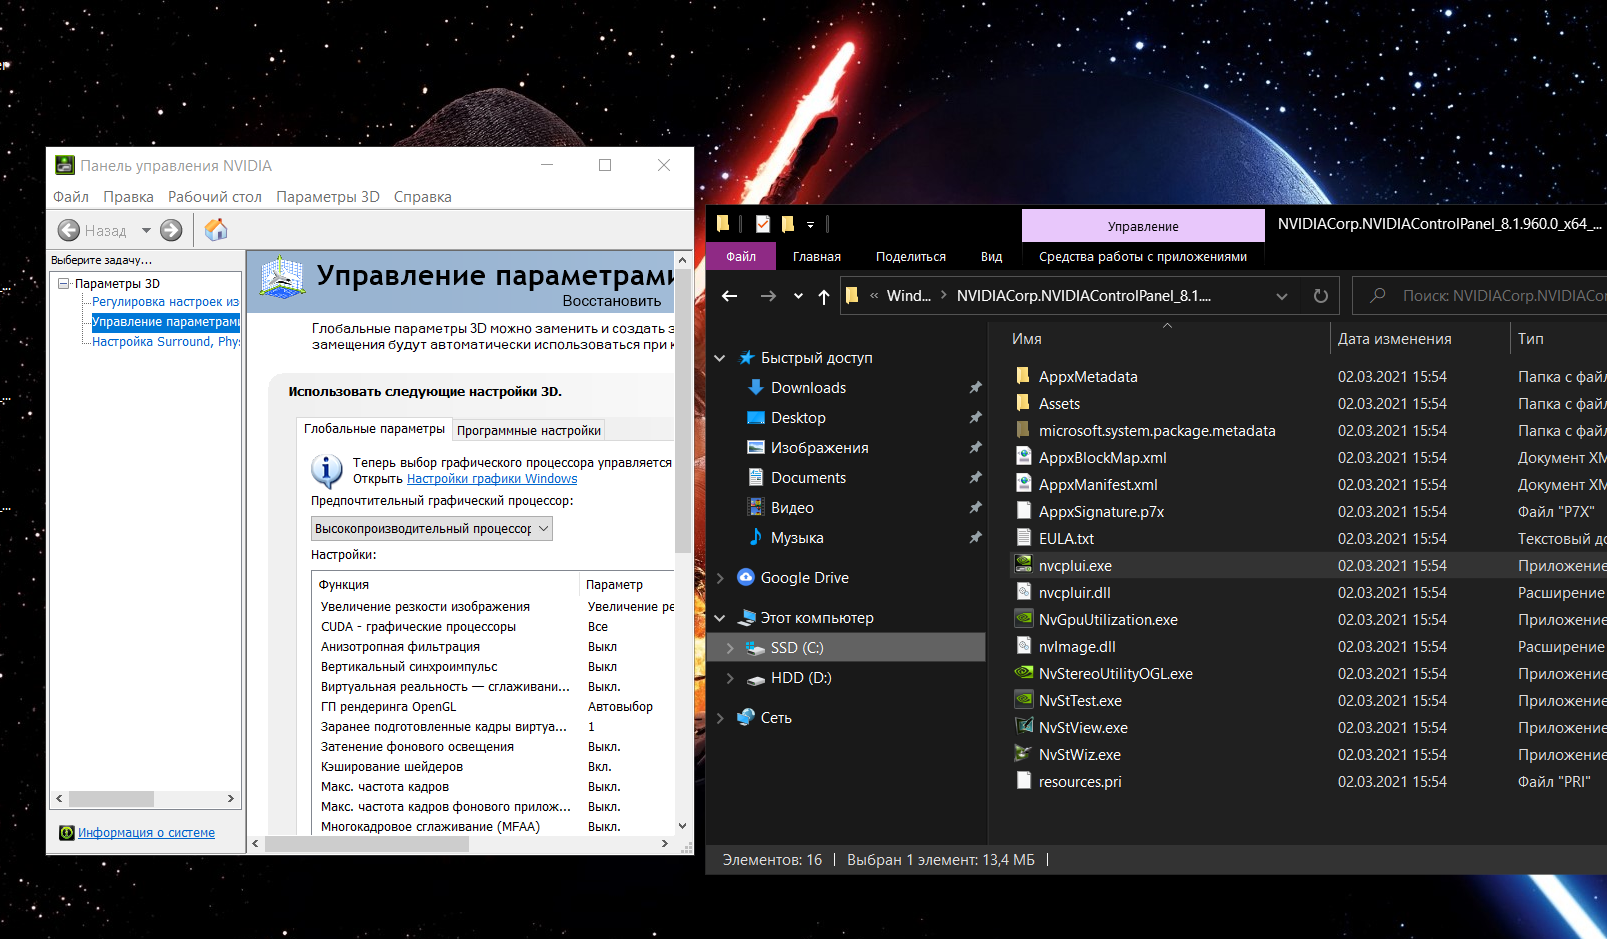Open the Параметры 3D menu
Image resolution: width=1607 pixels, height=939 pixels.
[328, 197]
